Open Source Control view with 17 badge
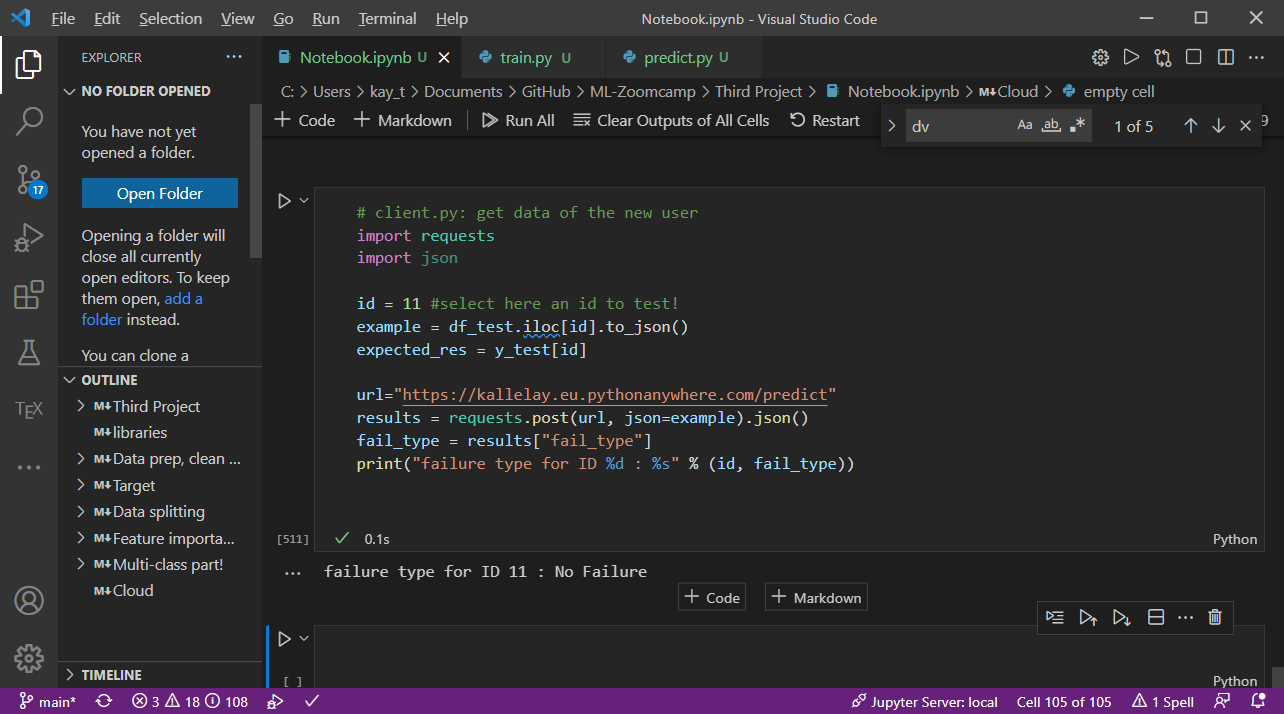Screen dimensions: 1284x714 pyautogui.click(x=29, y=181)
